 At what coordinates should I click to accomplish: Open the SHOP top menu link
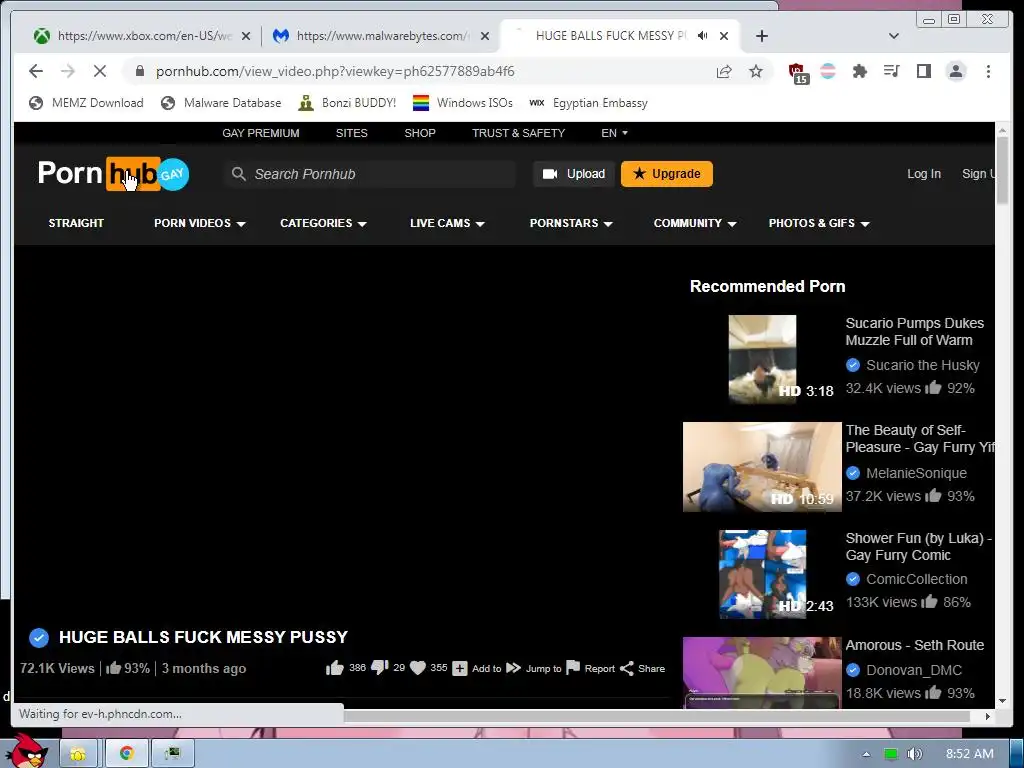pyautogui.click(x=419, y=133)
